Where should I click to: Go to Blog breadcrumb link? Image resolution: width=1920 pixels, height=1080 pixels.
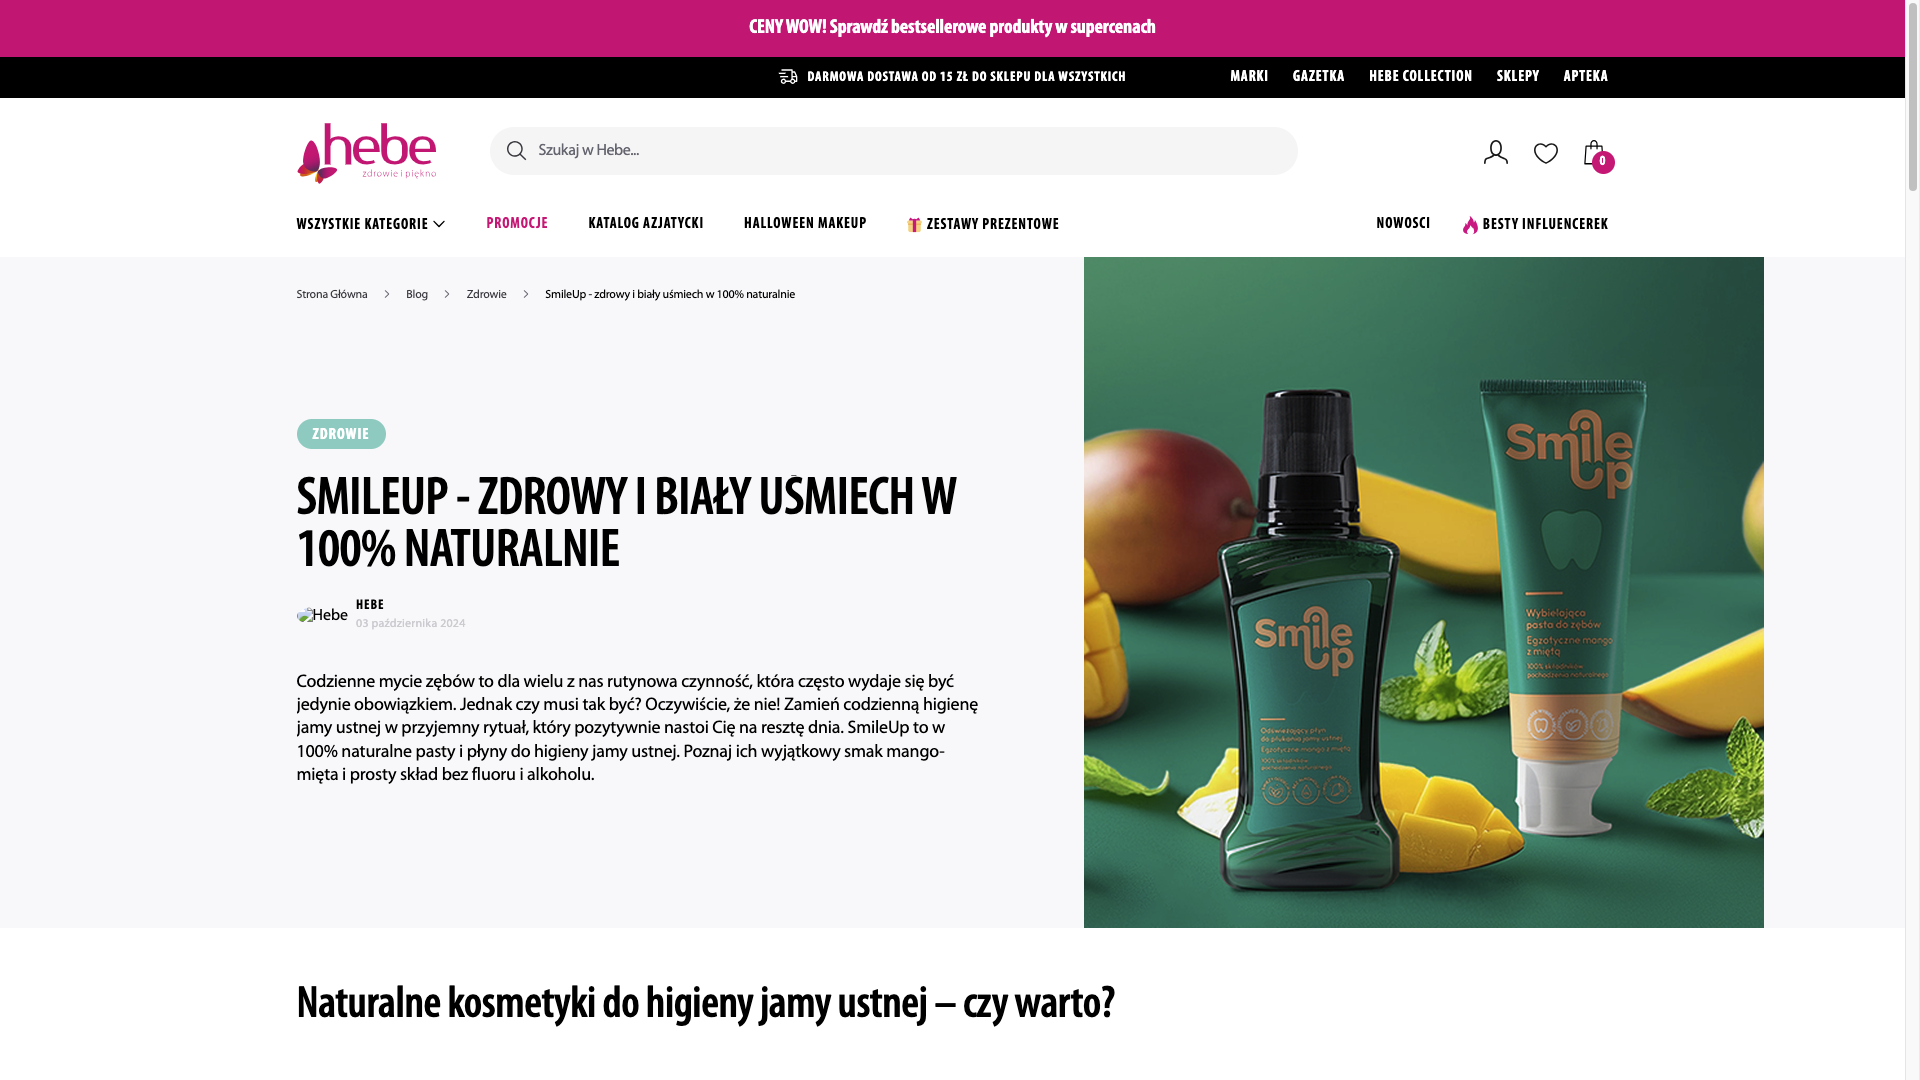pyautogui.click(x=417, y=295)
